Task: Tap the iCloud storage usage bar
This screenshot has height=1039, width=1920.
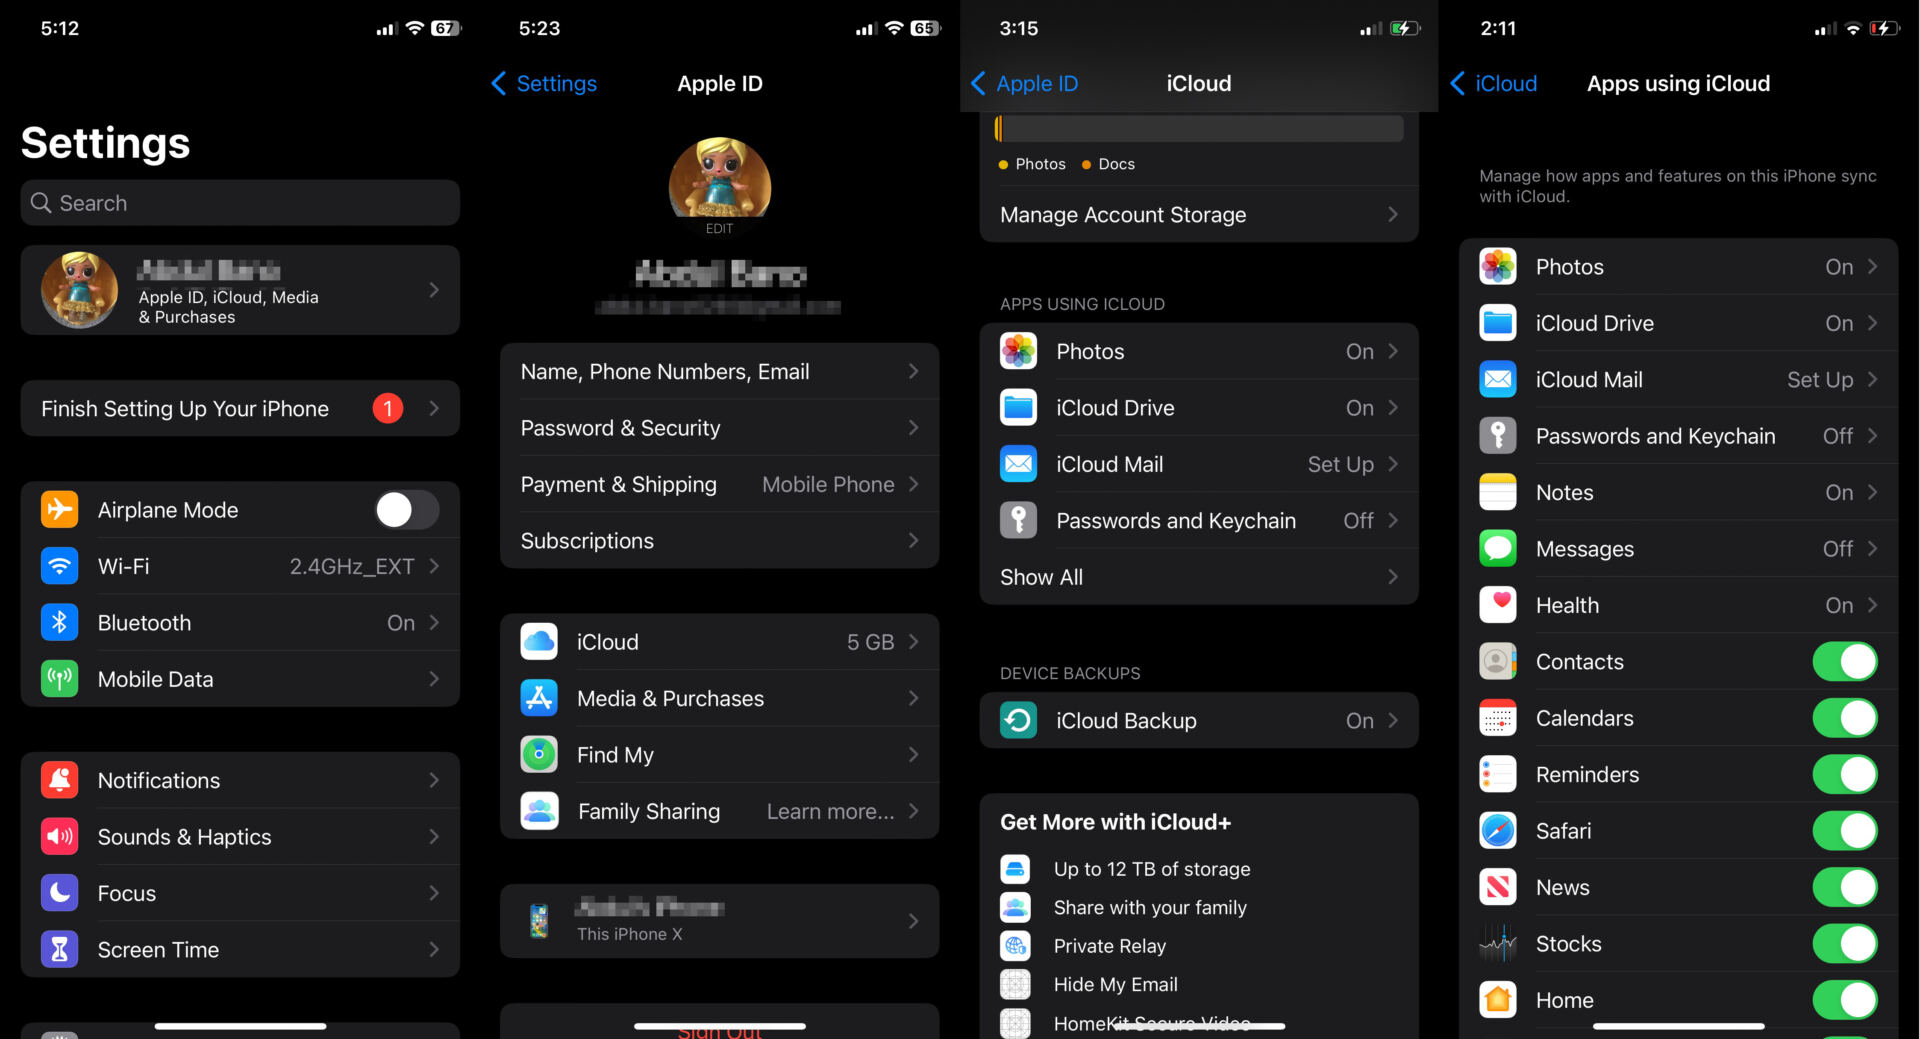Action: pyautogui.click(x=1199, y=128)
